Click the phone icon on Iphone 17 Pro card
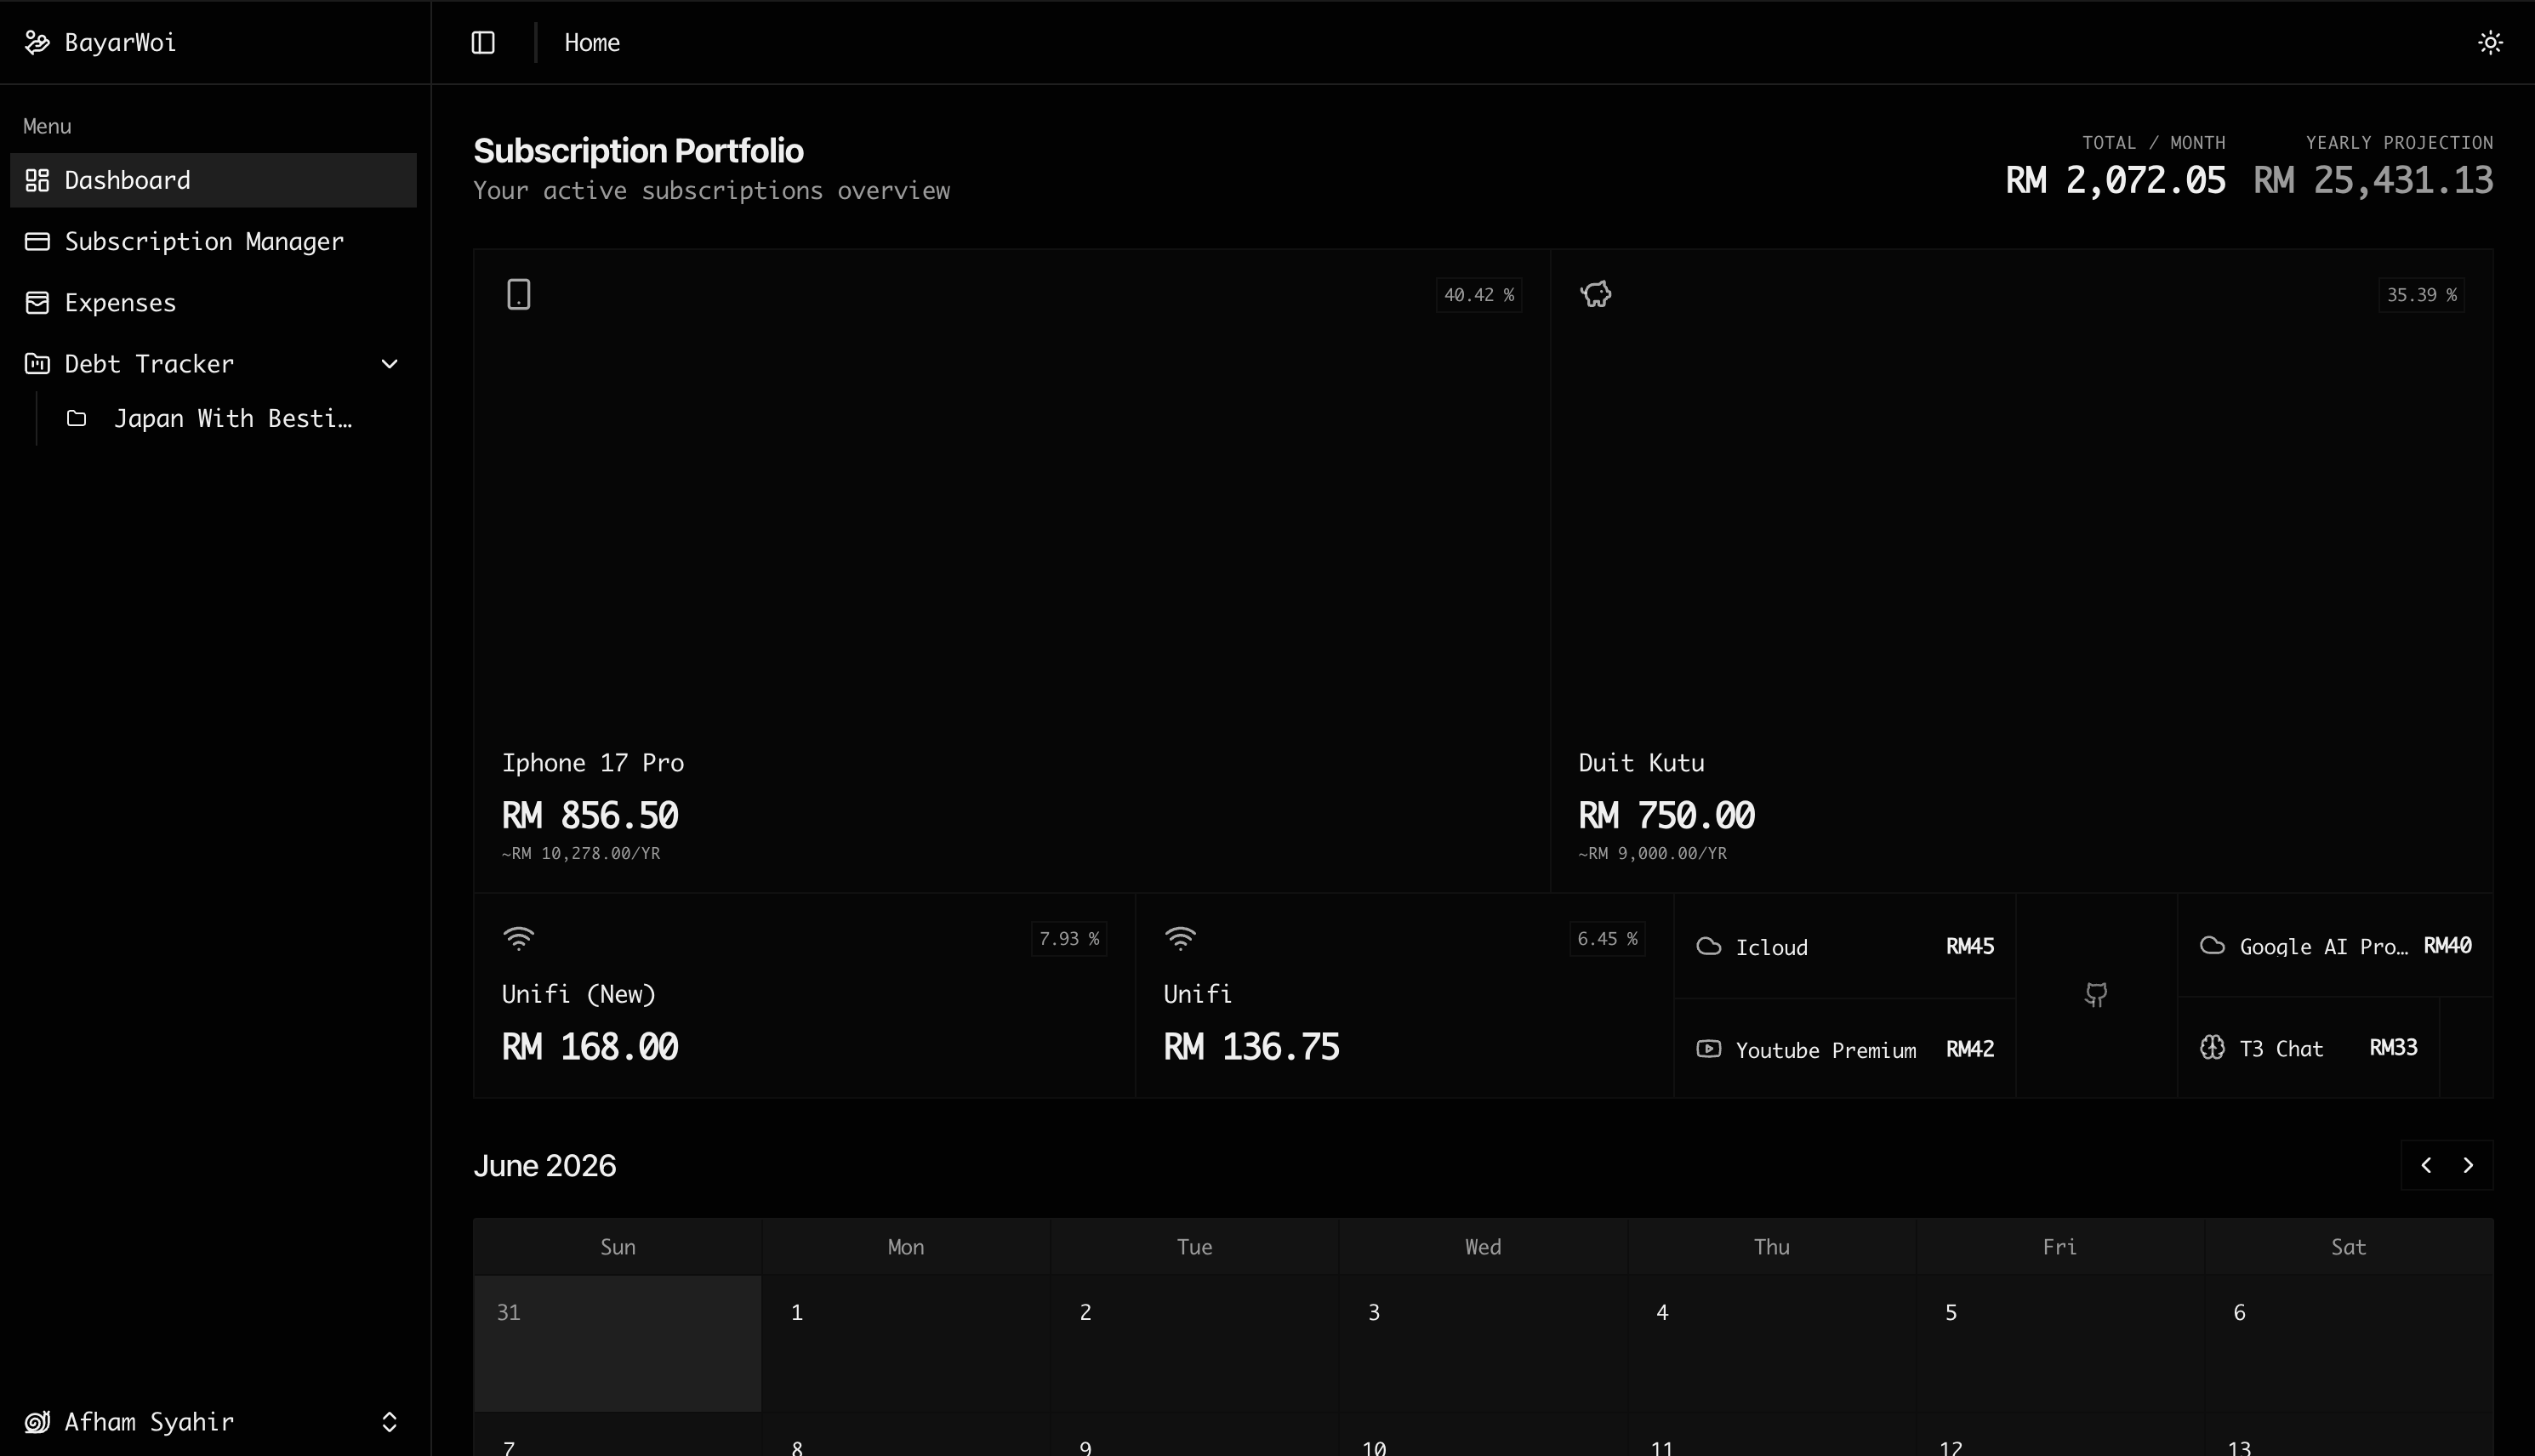The width and height of the screenshot is (2535, 1456). pos(518,294)
